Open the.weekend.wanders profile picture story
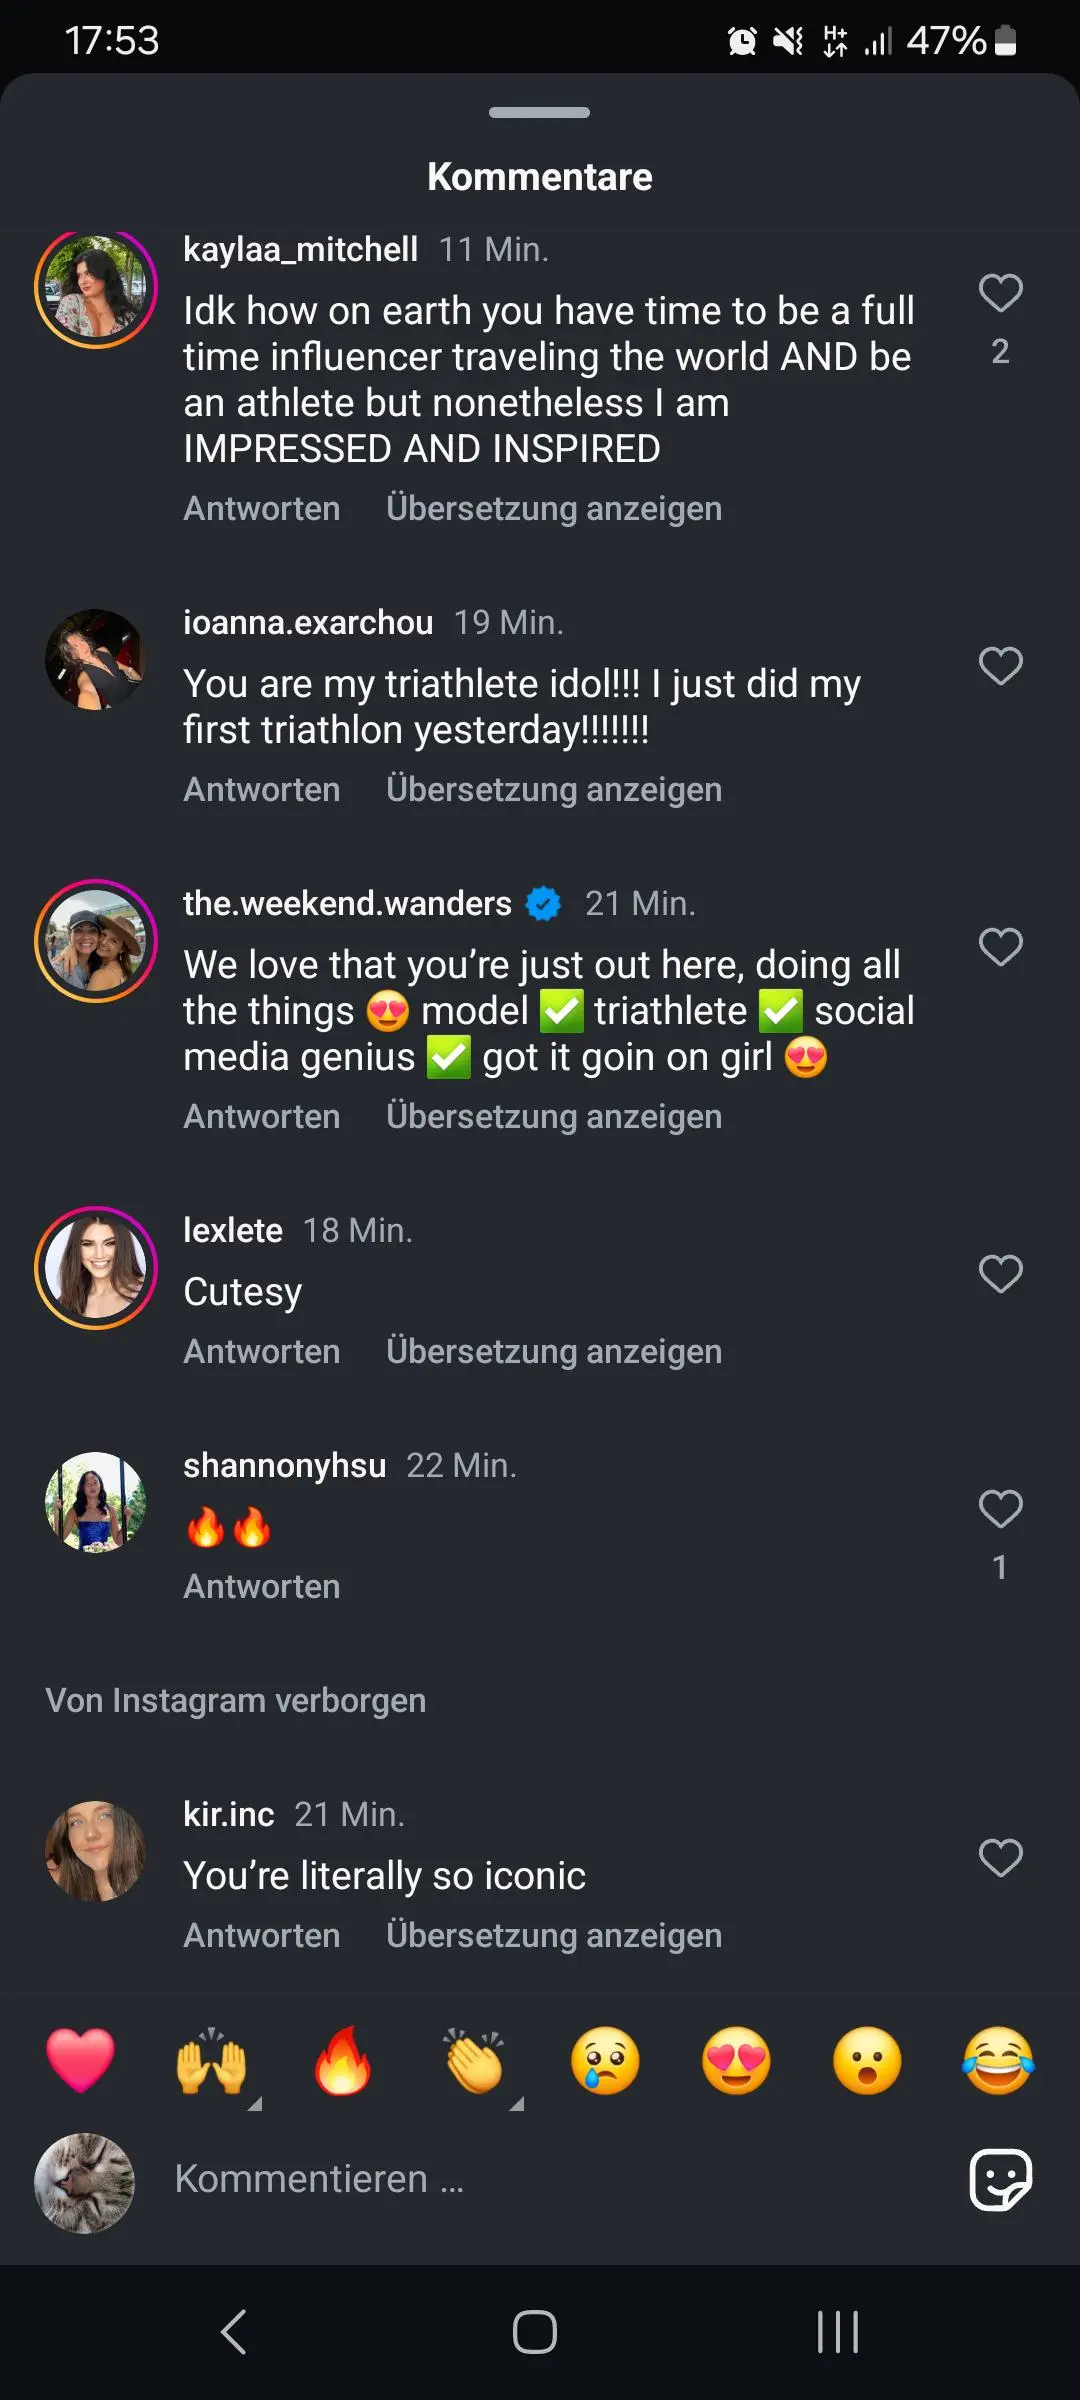The image size is (1080, 2400). click(96, 941)
